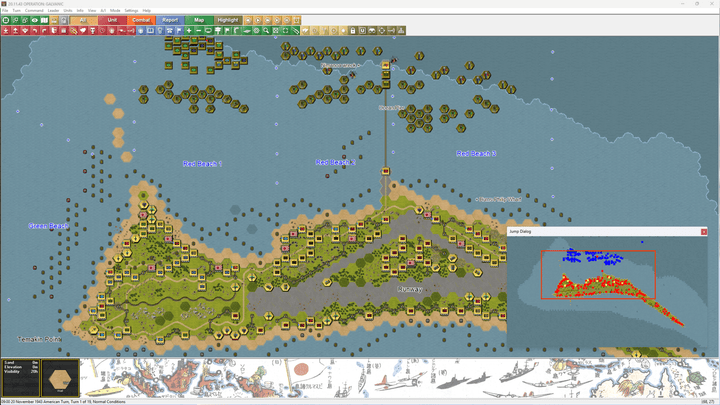Click the lightbulb icon in blue toolbar
The width and height of the screenshot is (720, 405).
[x=160, y=31]
